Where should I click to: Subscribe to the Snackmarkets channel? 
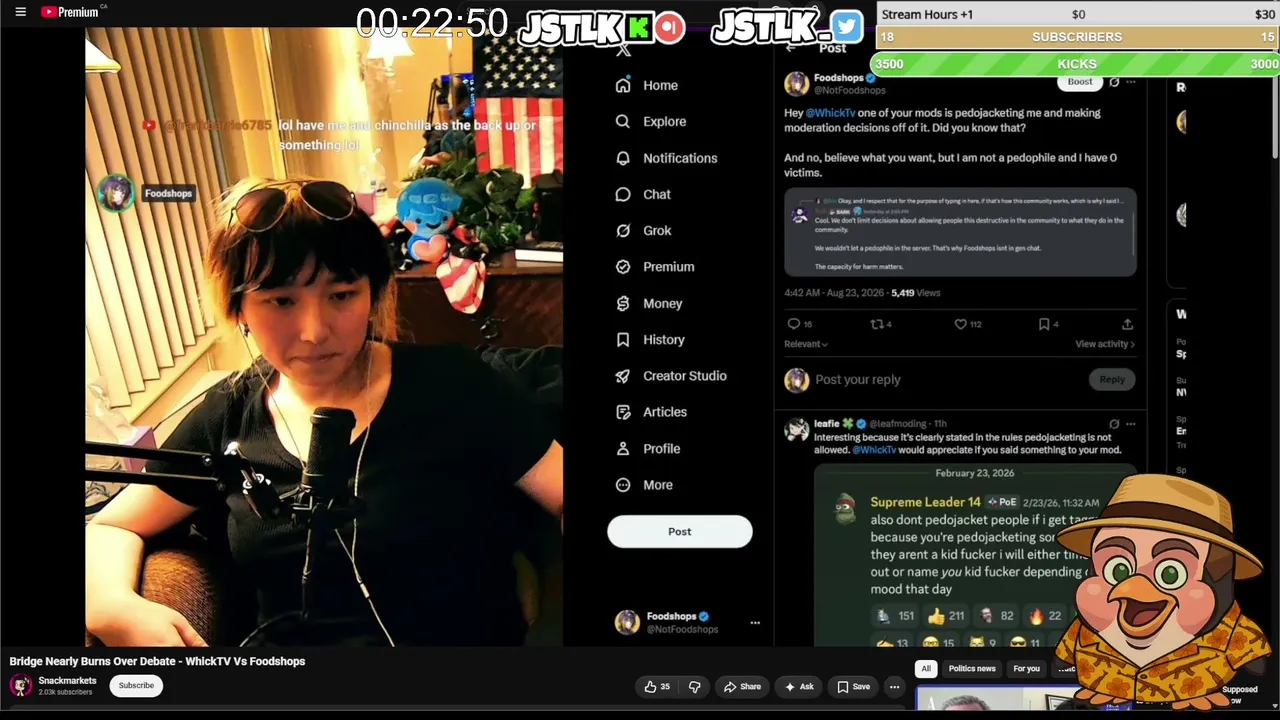point(136,686)
